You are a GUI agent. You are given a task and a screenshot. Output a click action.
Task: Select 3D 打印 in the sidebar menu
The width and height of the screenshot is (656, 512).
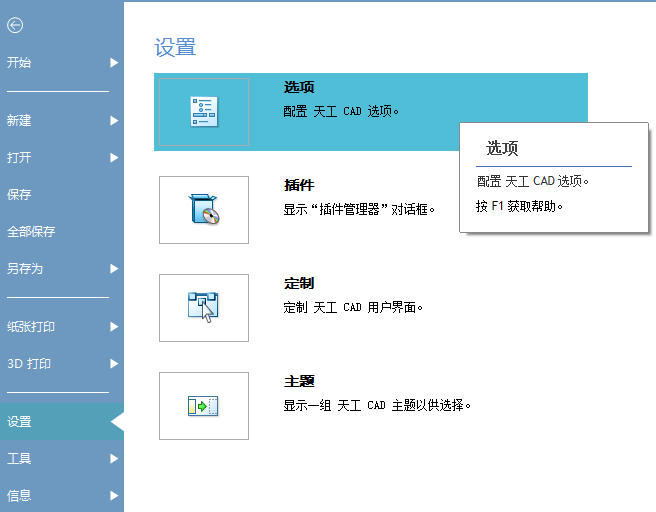[x=29, y=364]
